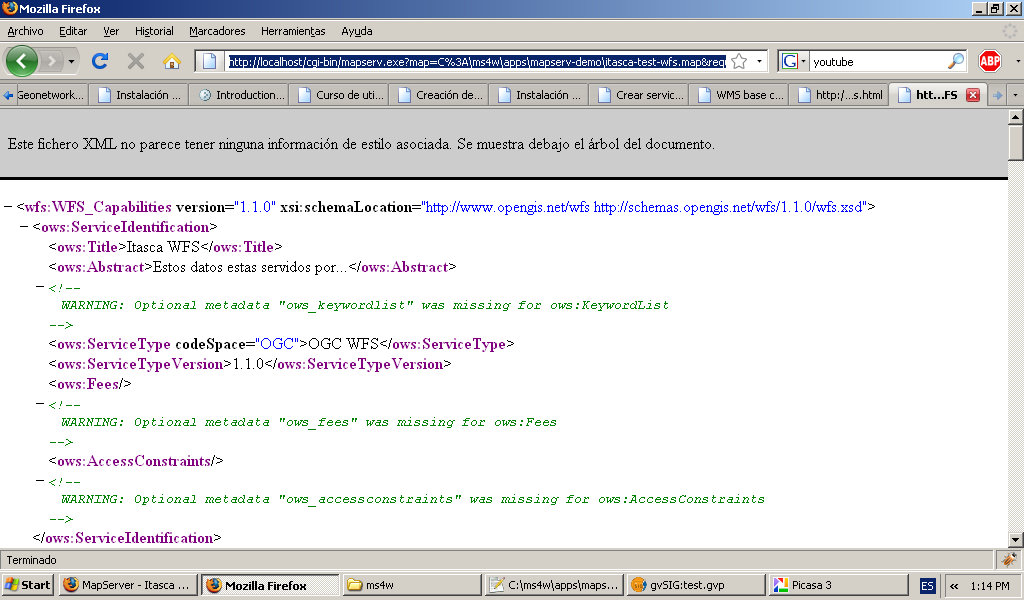Click the Adblock Plus ABP icon
Image resolution: width=1024 pixels, height=600 pixels.
(990, 61)
